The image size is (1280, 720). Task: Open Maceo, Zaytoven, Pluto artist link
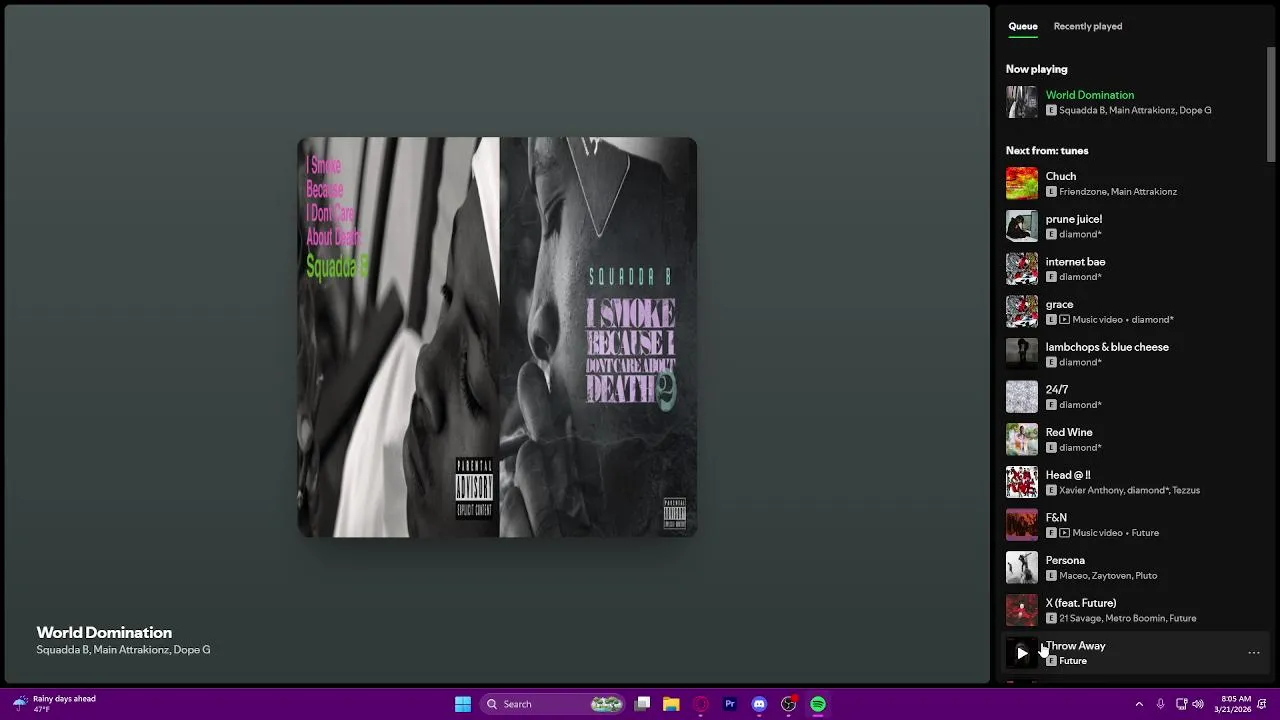click(x=1108, y=576)
